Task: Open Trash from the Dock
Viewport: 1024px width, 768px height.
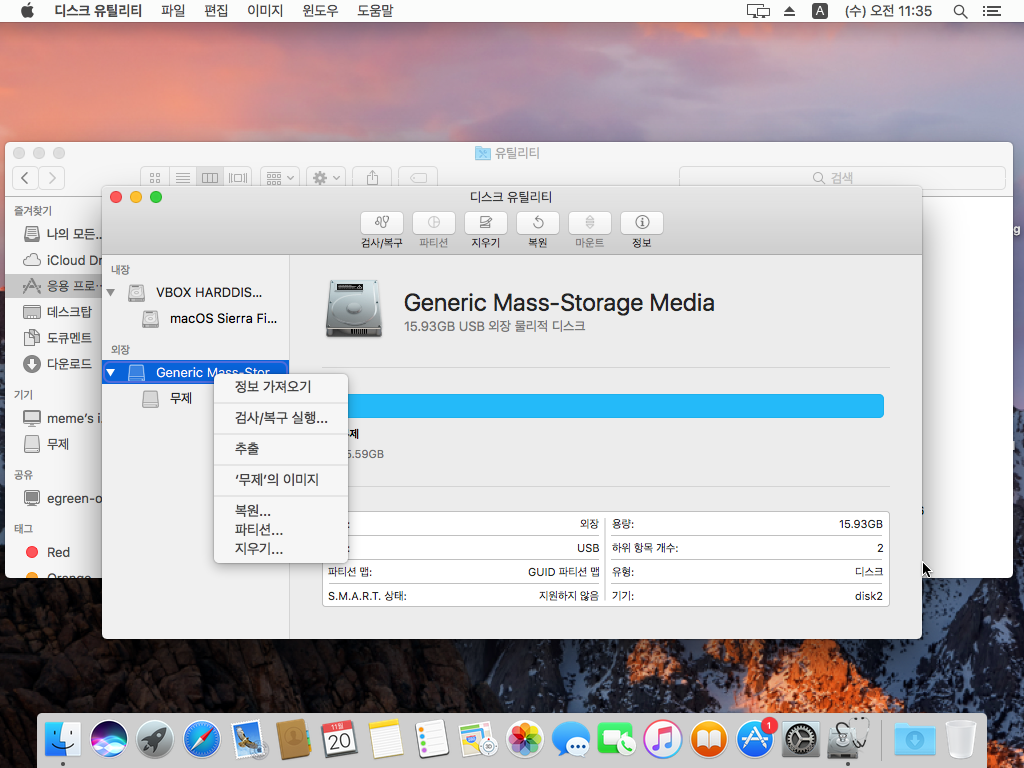Action: 960,739
